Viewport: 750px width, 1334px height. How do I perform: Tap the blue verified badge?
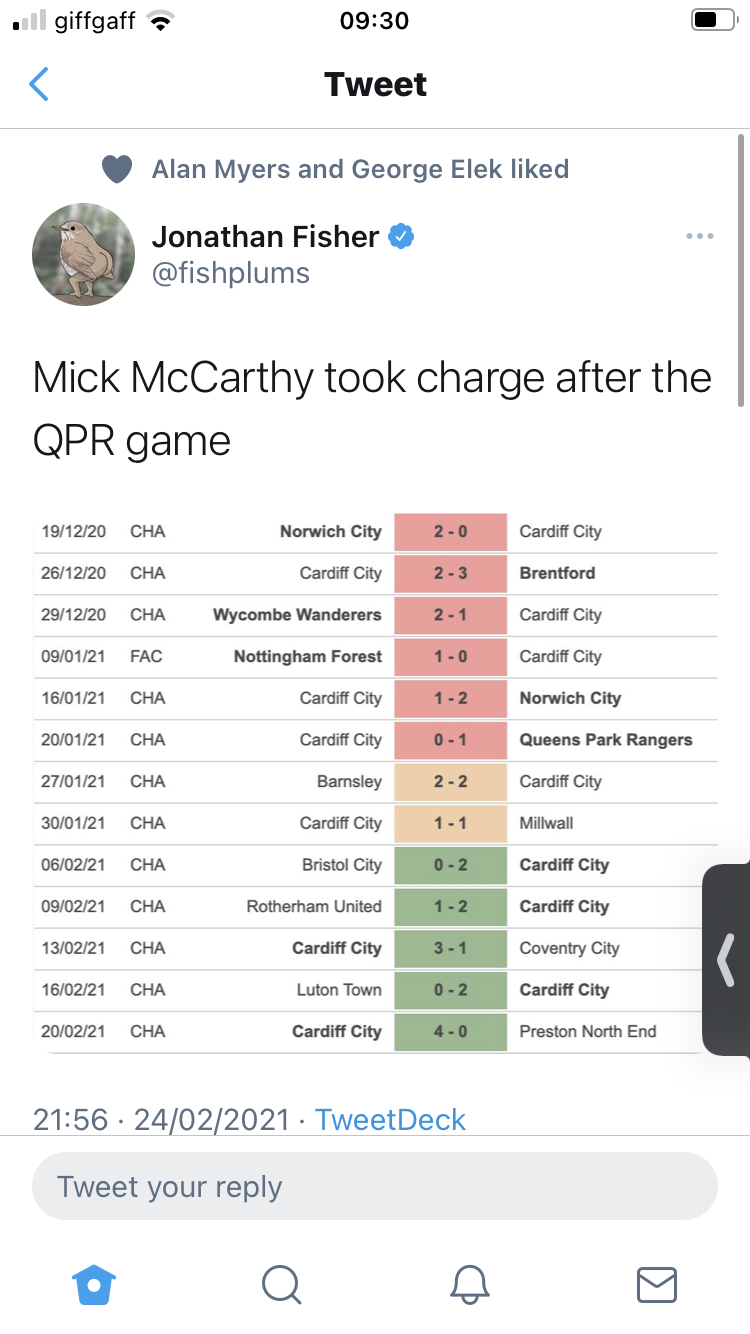[401, 237]
